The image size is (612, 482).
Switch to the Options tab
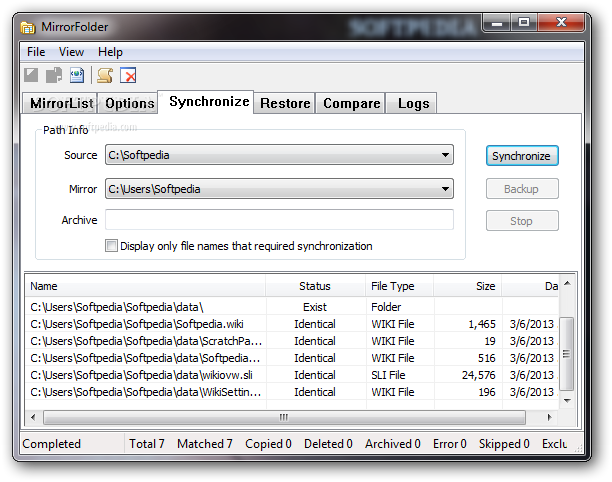[129, 103]
